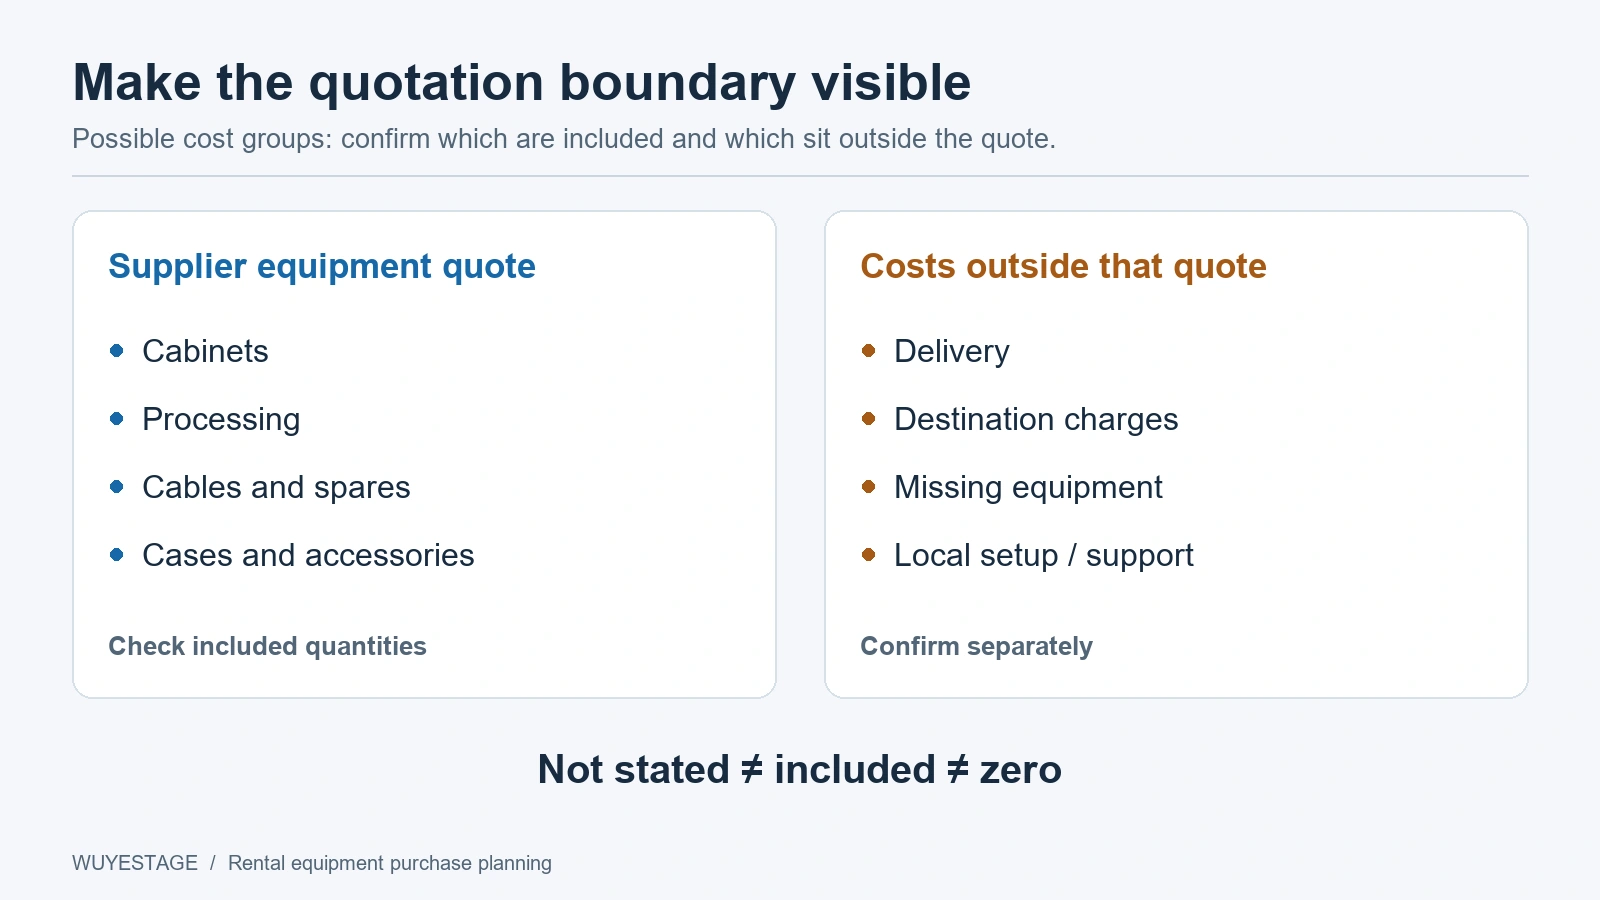
Task: Click the Confirm separately text
Action: click(x=976, y=646)
